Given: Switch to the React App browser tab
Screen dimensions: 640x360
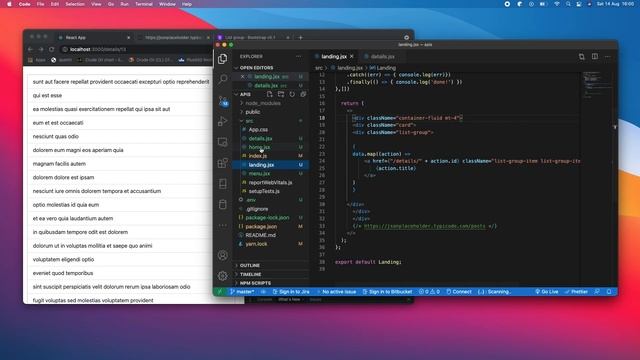Looking at the screenshot, I should (x=94, y=38).
